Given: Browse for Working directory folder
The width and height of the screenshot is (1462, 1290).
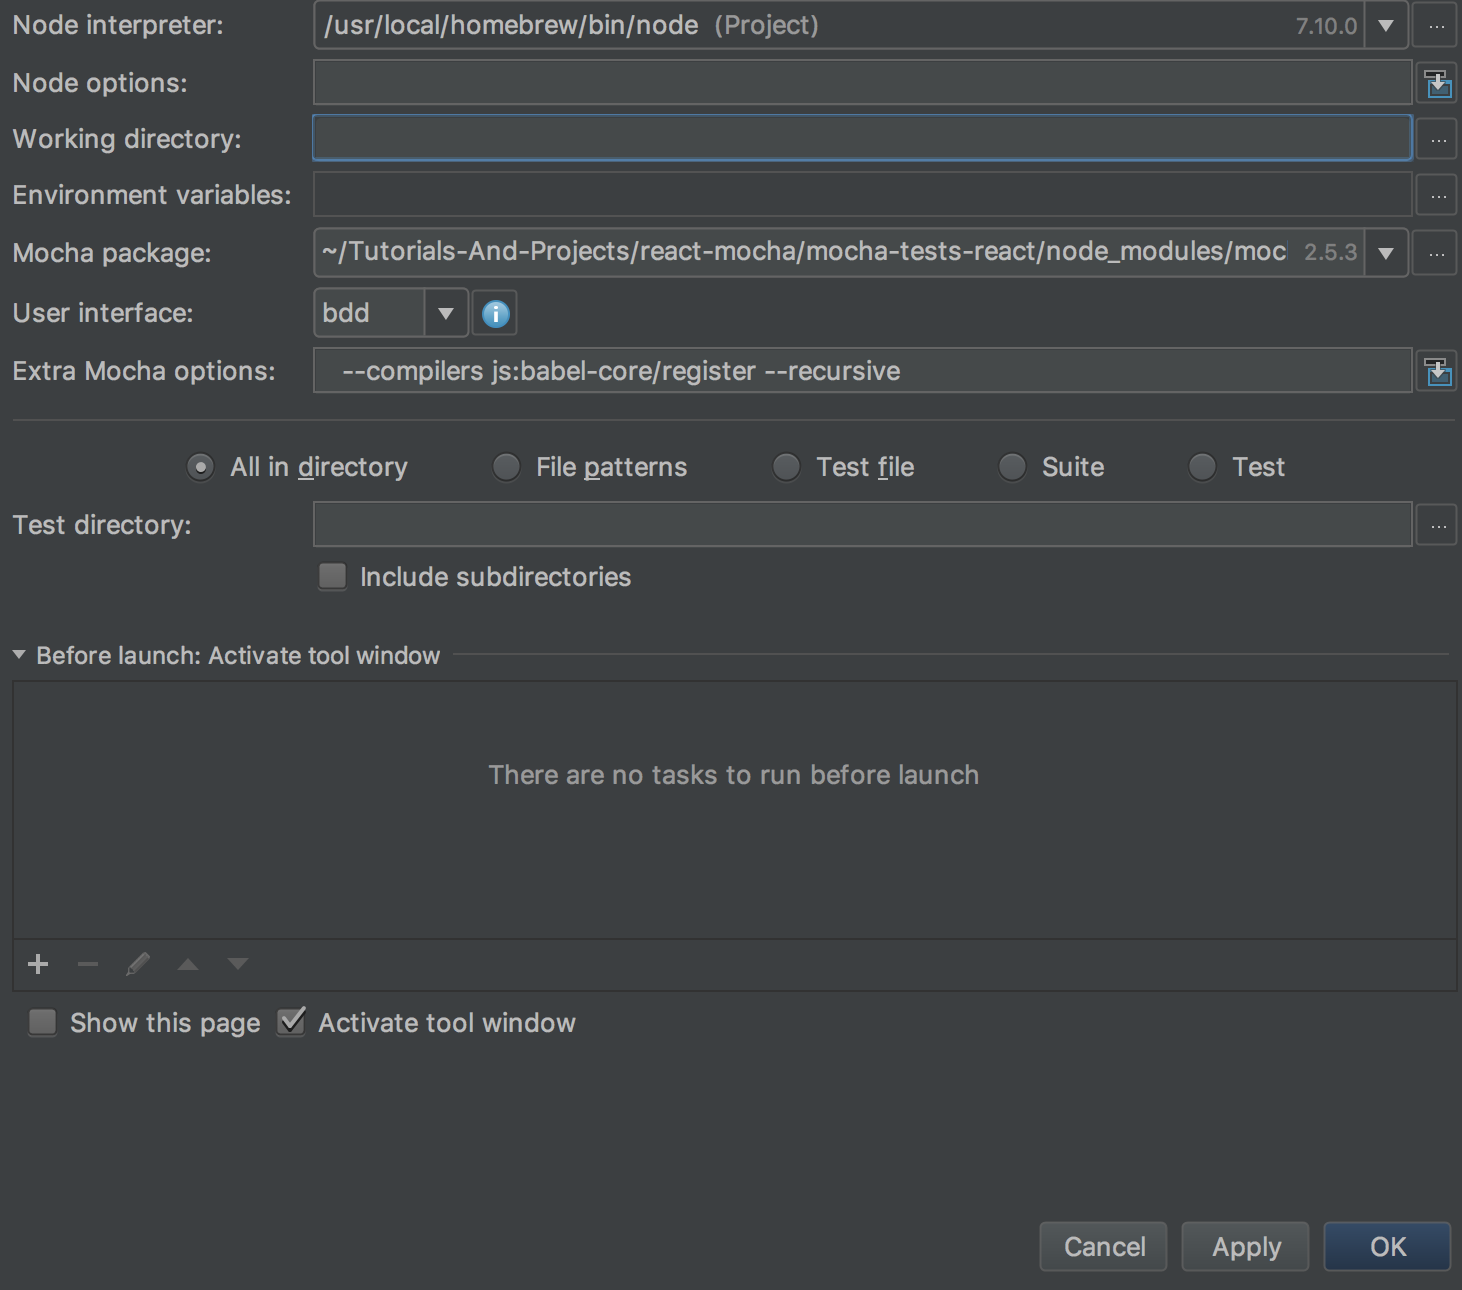Looking at the screenshot, I should click(x=1438, y=139).
